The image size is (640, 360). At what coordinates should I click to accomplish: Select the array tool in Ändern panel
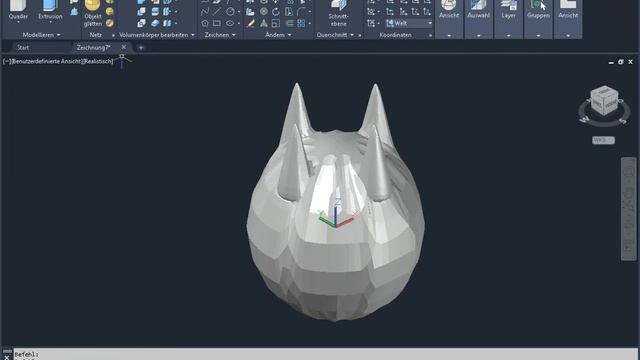tap(301, 24)
